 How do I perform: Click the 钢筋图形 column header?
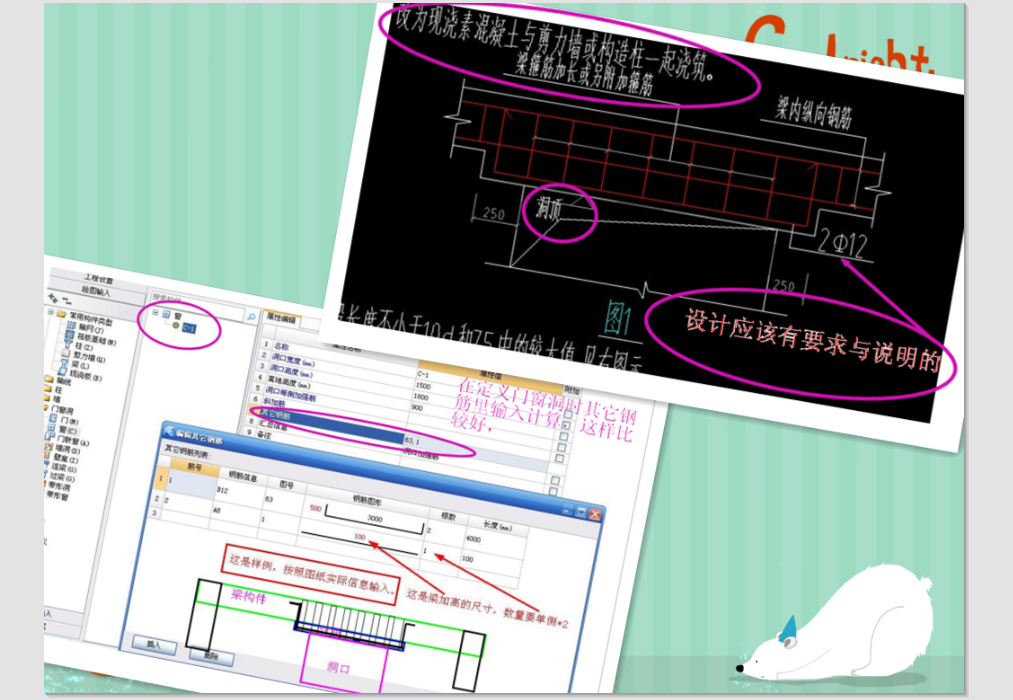368,500
